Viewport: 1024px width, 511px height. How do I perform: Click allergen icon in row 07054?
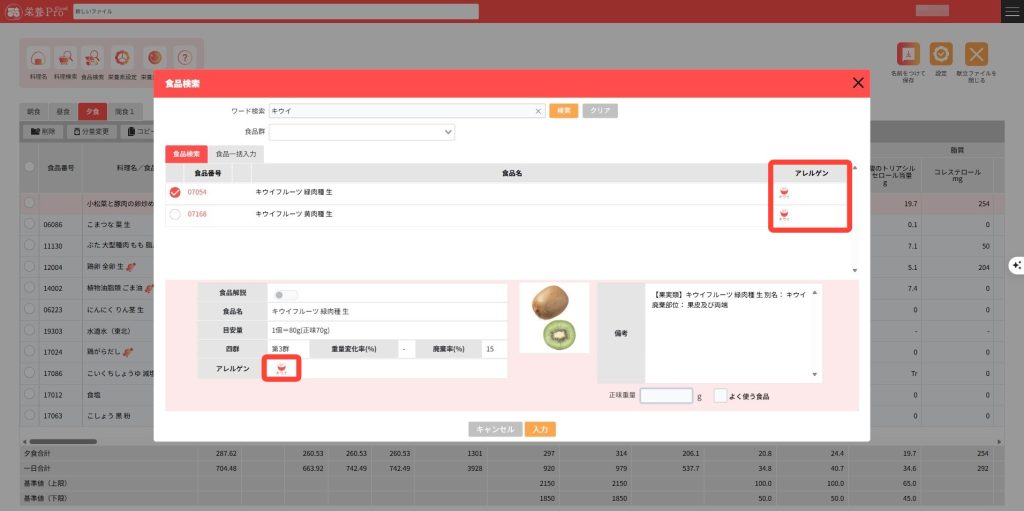pos(784,193)
